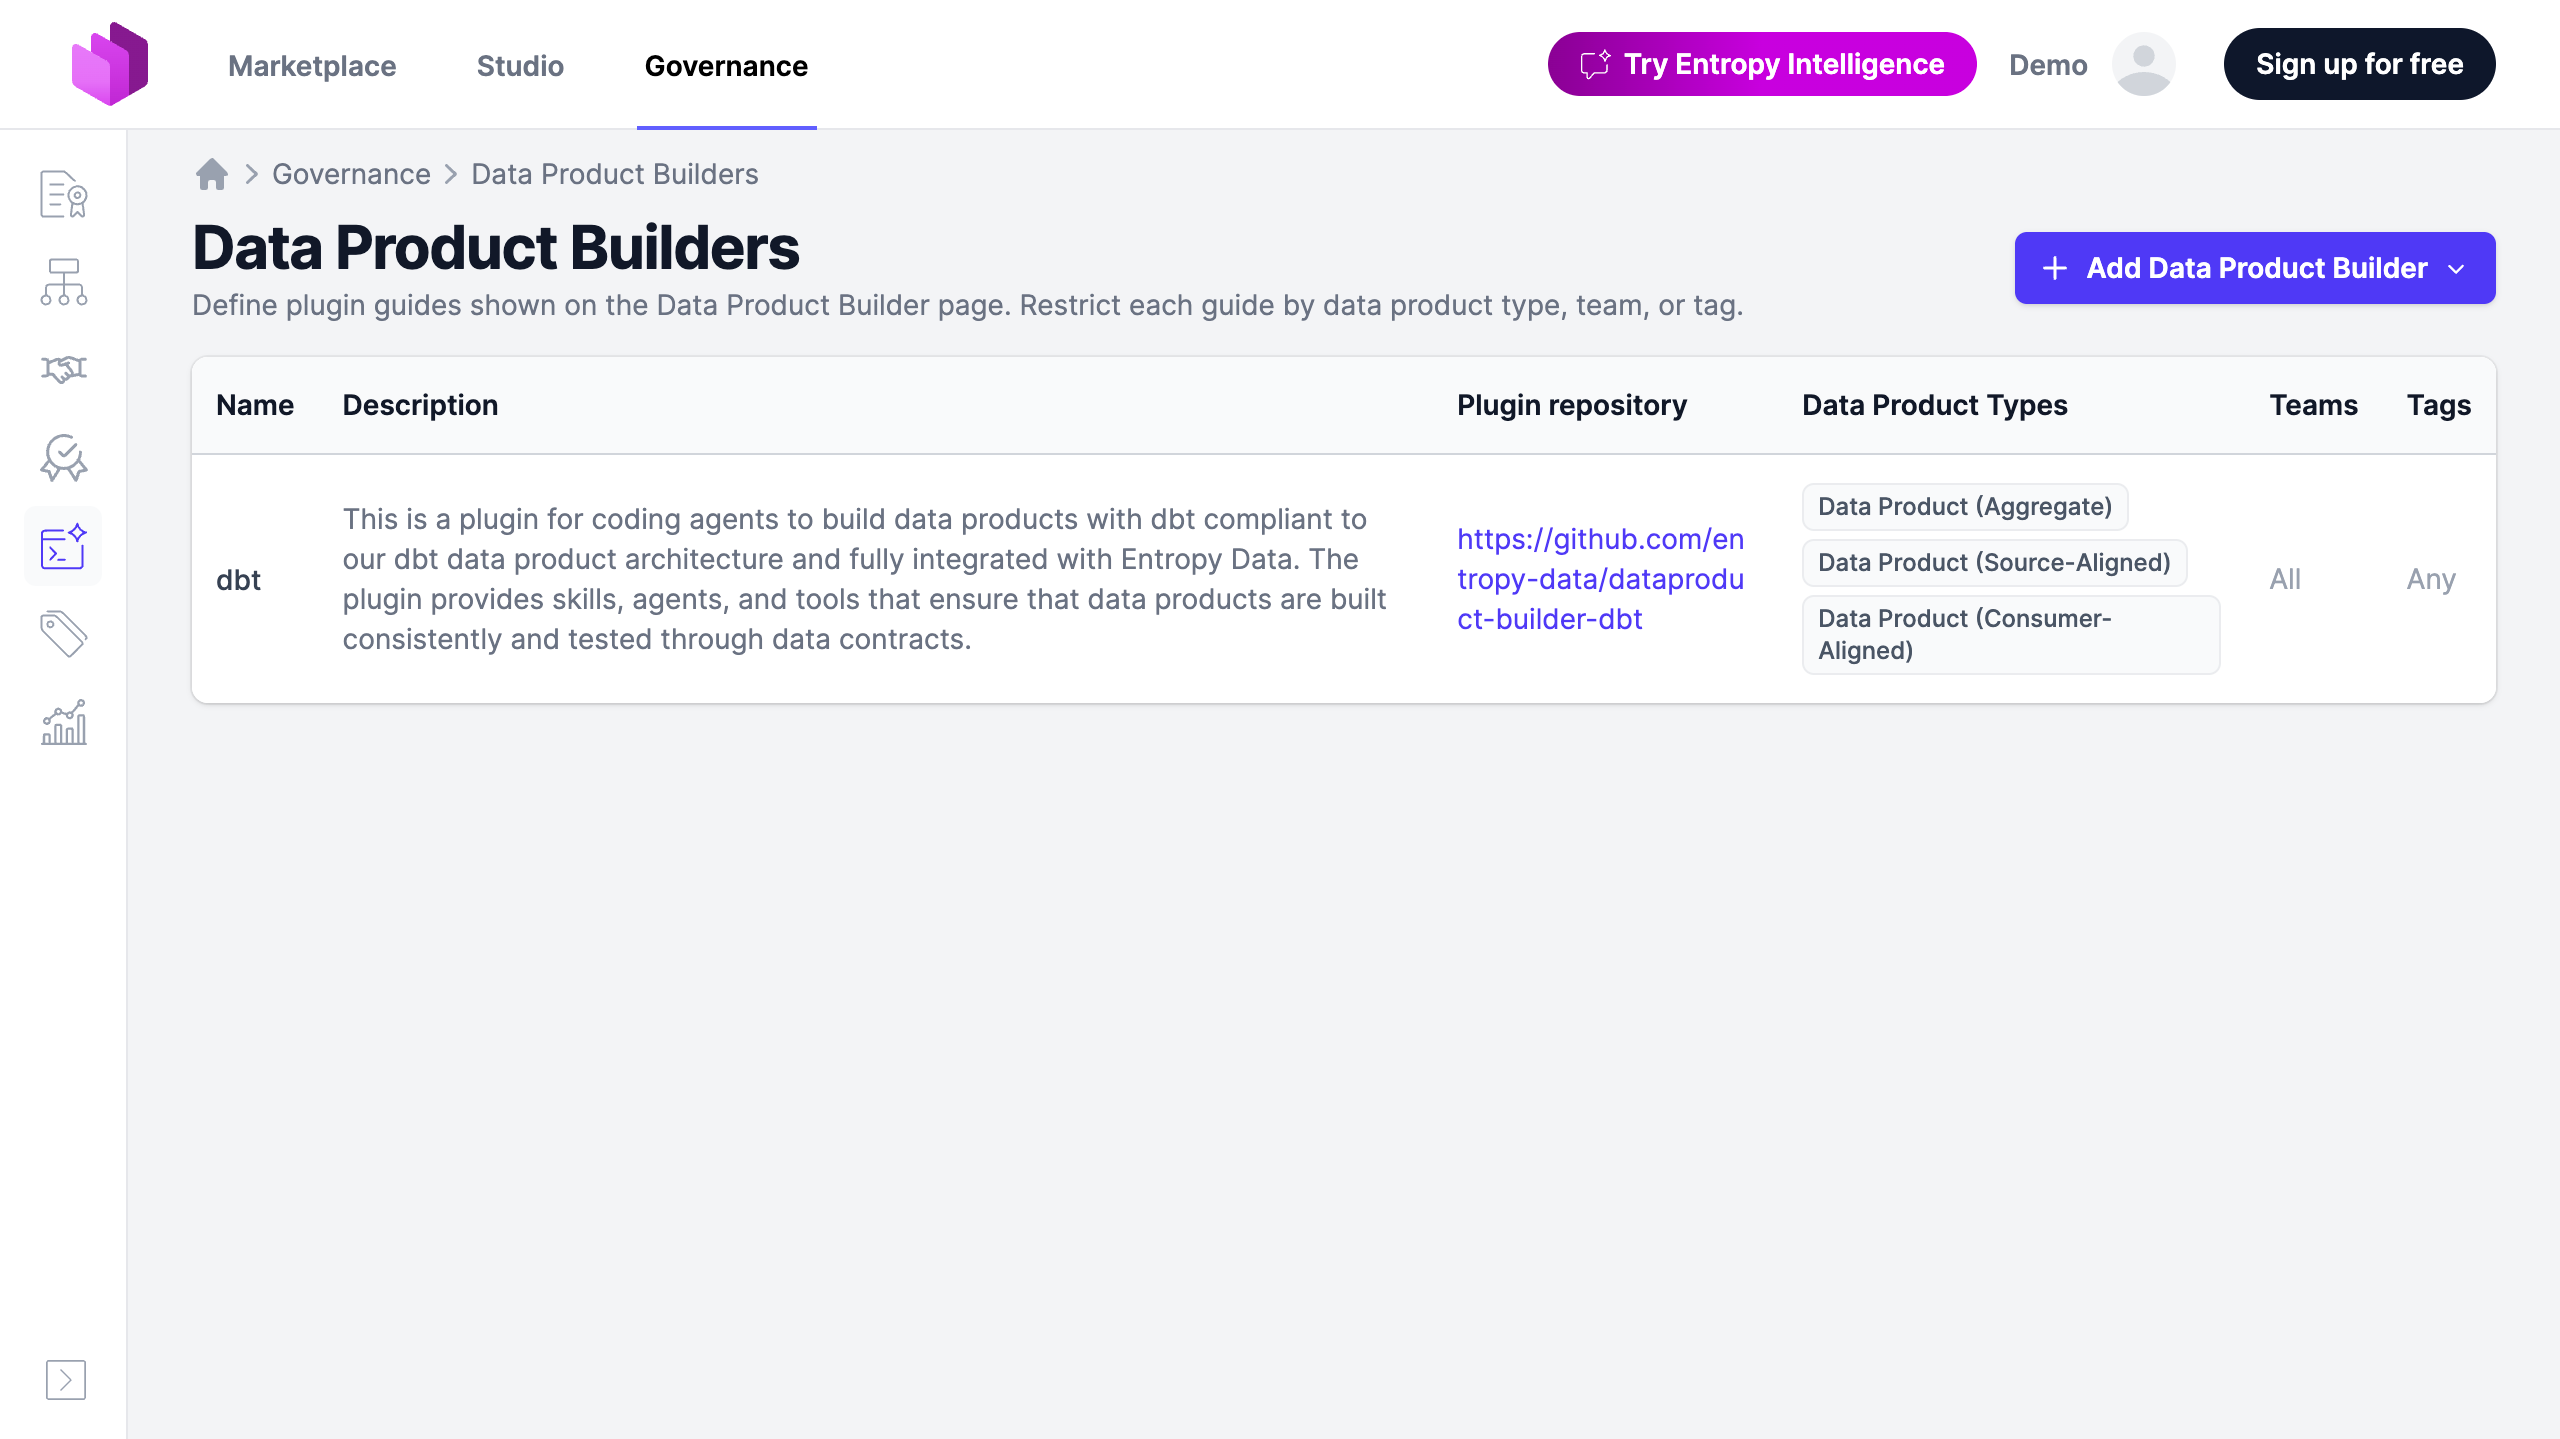Open the Entropy Data logo home
The image size is (2560, 1439).
tap(110, 64)
